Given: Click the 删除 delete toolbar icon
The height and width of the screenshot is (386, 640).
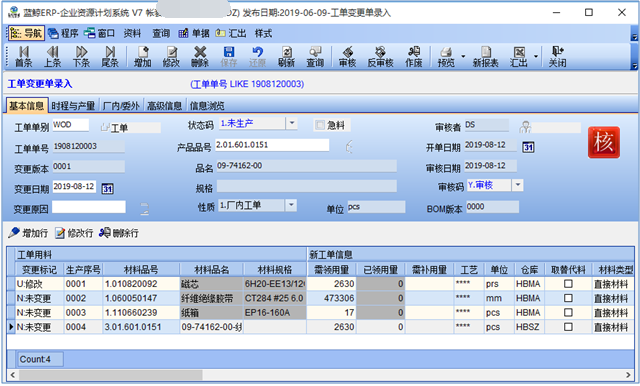Looking at the screenshot, I should (200, 56).
